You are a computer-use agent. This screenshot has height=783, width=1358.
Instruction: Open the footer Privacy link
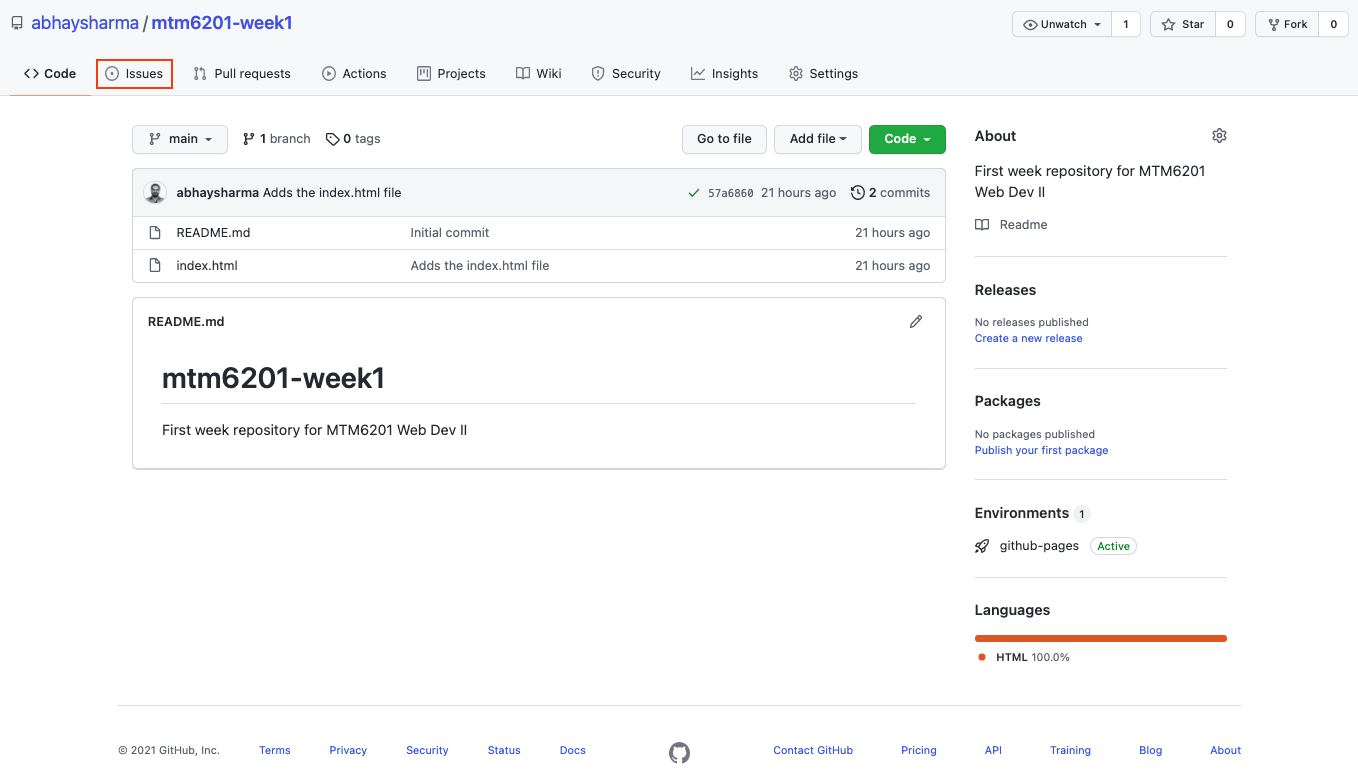point(348,750)
